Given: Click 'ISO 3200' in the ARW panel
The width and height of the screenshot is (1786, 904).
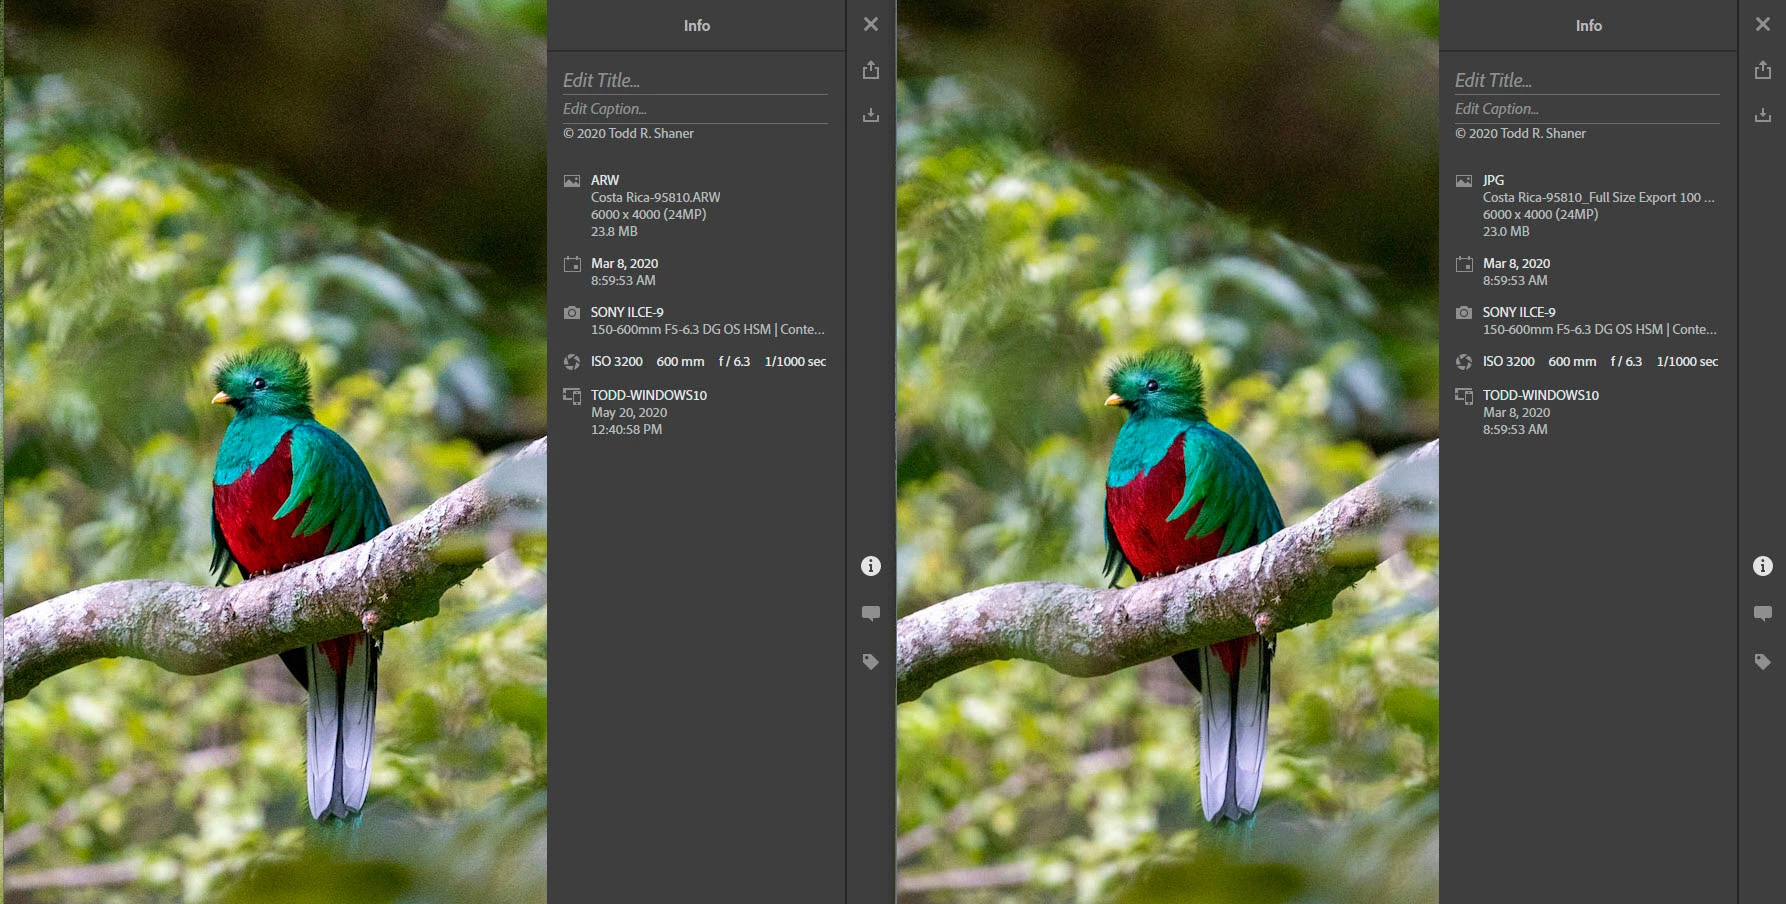Looking at the screenshot, I should point(616,361).
